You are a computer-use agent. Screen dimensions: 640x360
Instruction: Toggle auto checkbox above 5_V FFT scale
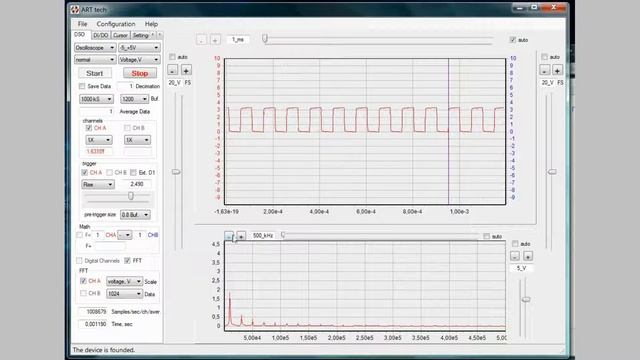(515, 244)
